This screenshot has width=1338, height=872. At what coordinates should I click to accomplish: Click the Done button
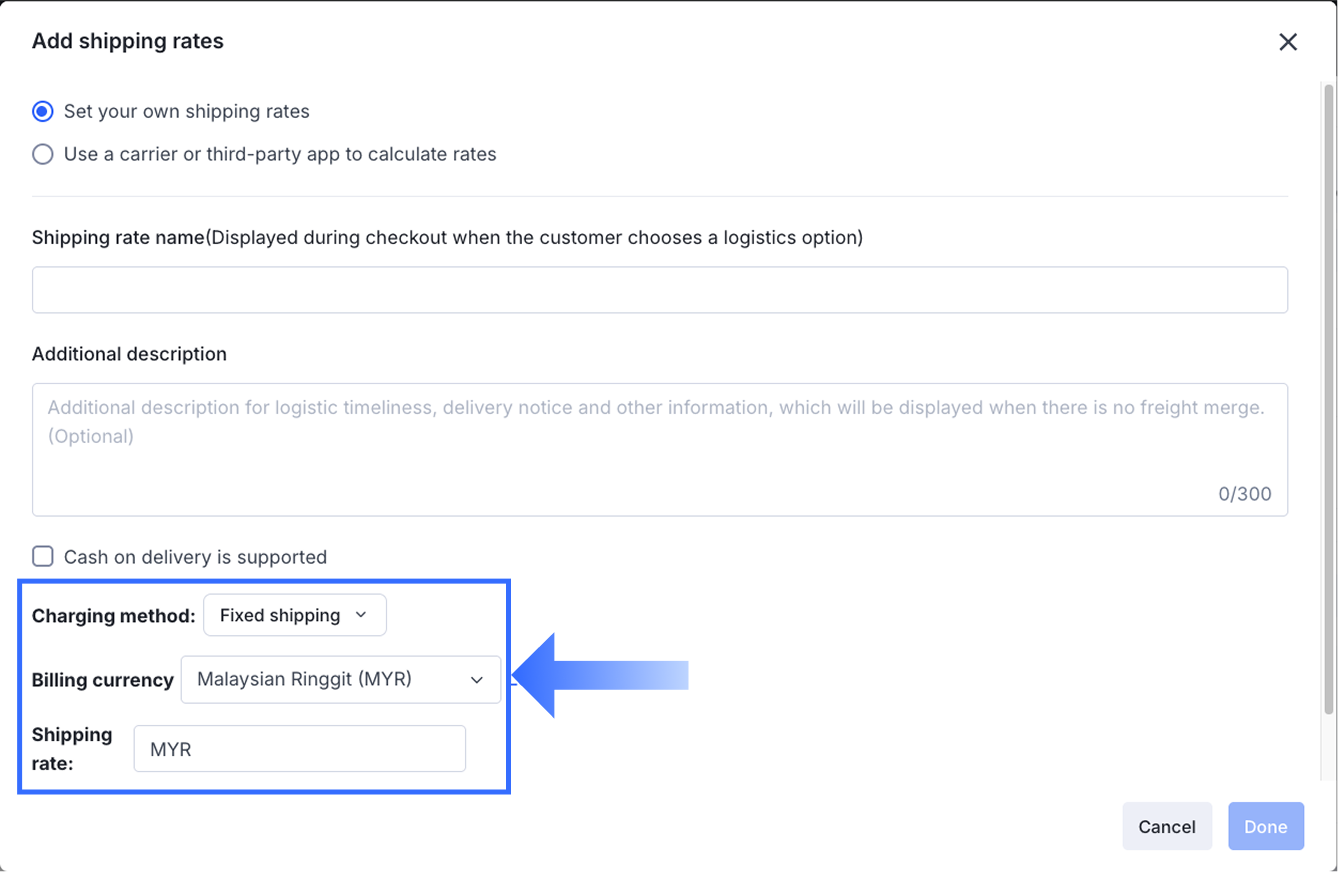[x=1265, y=827]
